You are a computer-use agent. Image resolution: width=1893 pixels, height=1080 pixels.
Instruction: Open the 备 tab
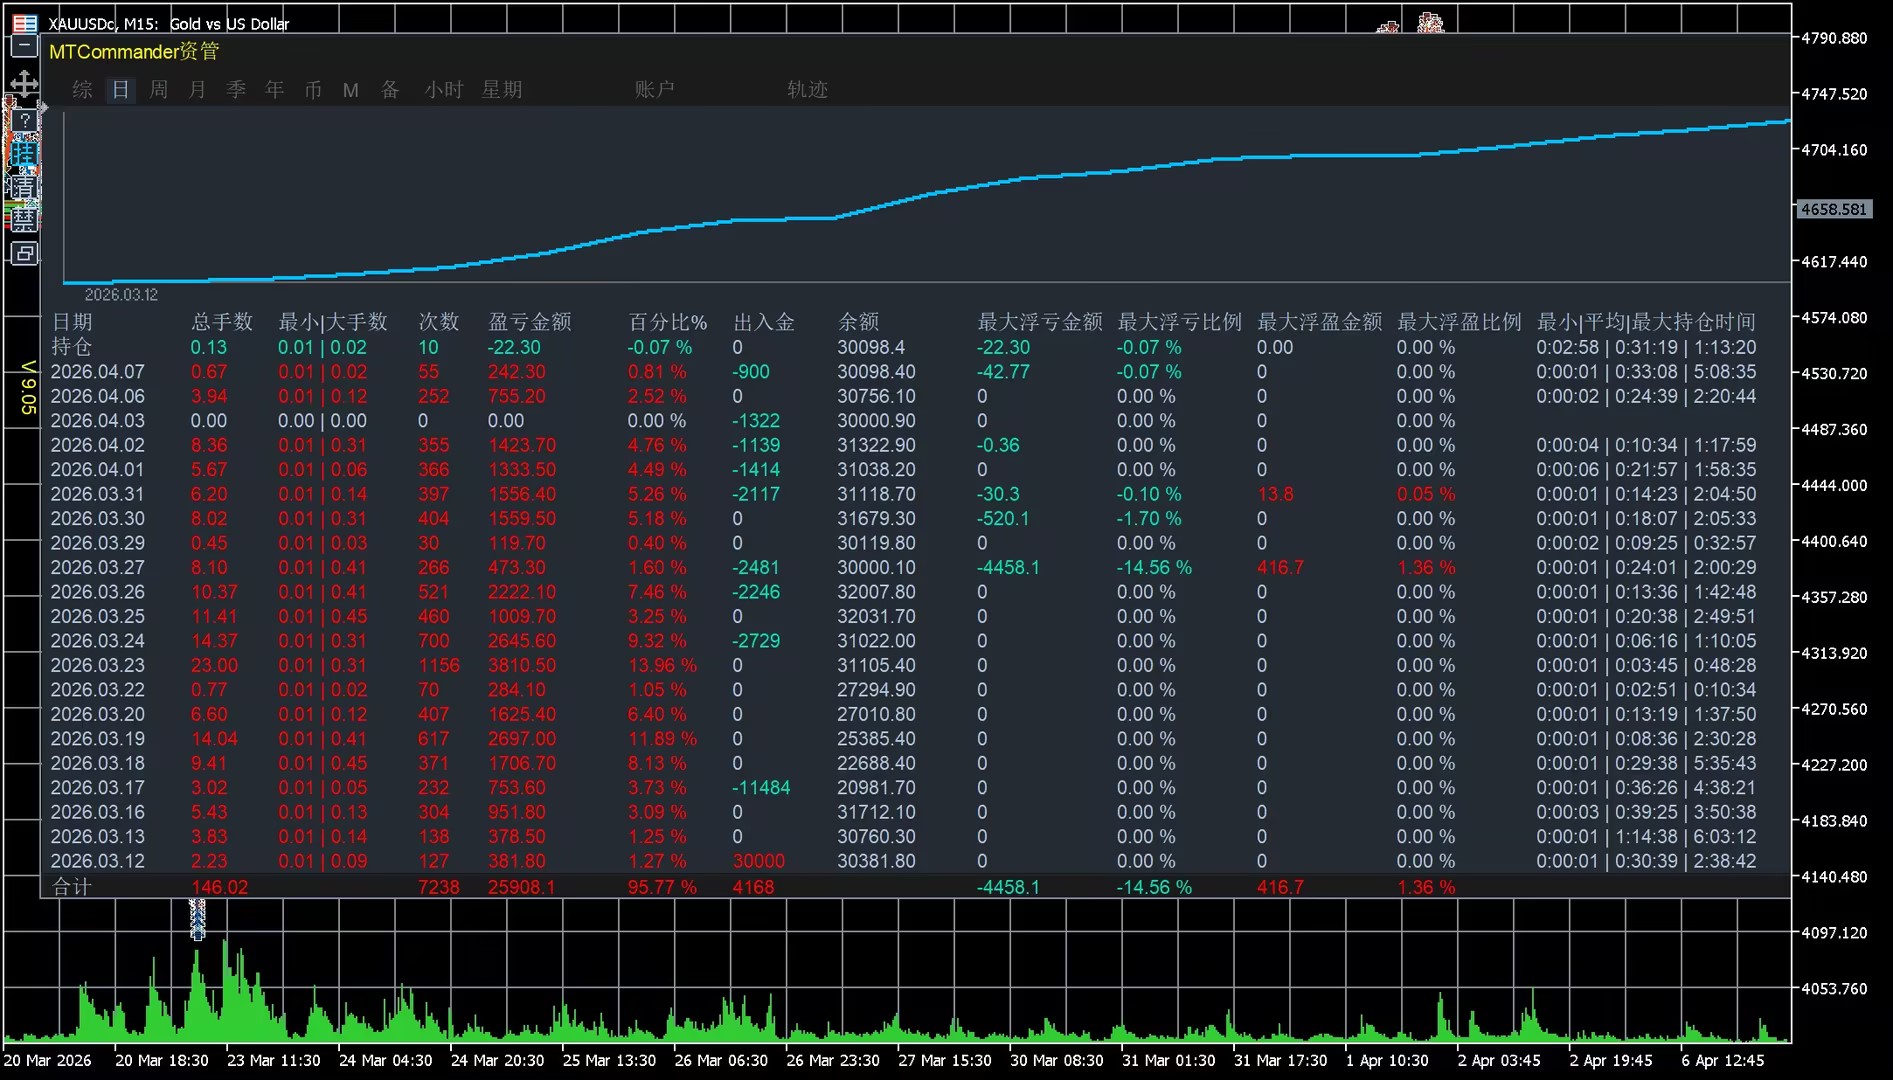[390, 90]
